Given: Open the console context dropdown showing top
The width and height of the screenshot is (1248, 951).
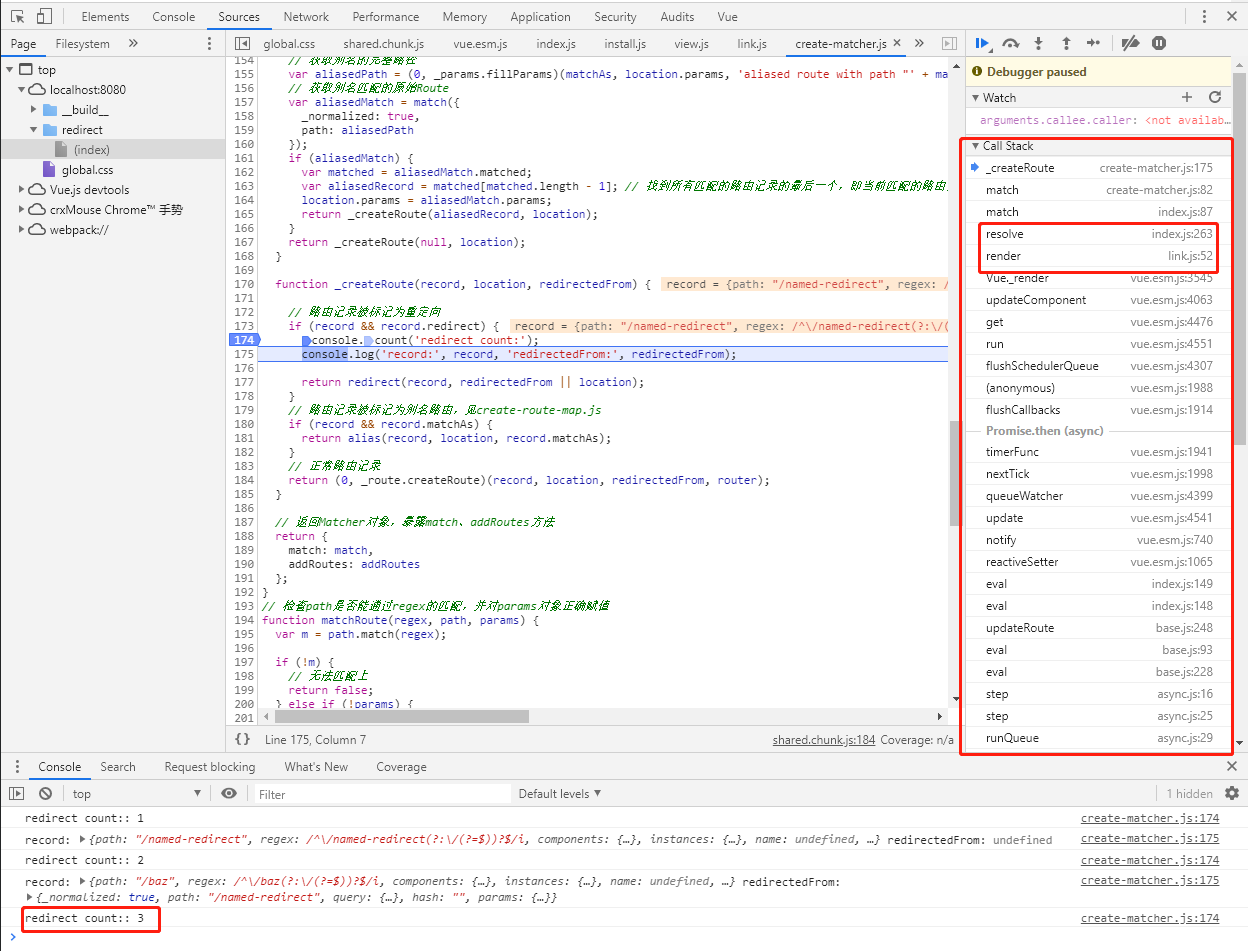Looking at the screenshot, I should [x=137, y=793].
